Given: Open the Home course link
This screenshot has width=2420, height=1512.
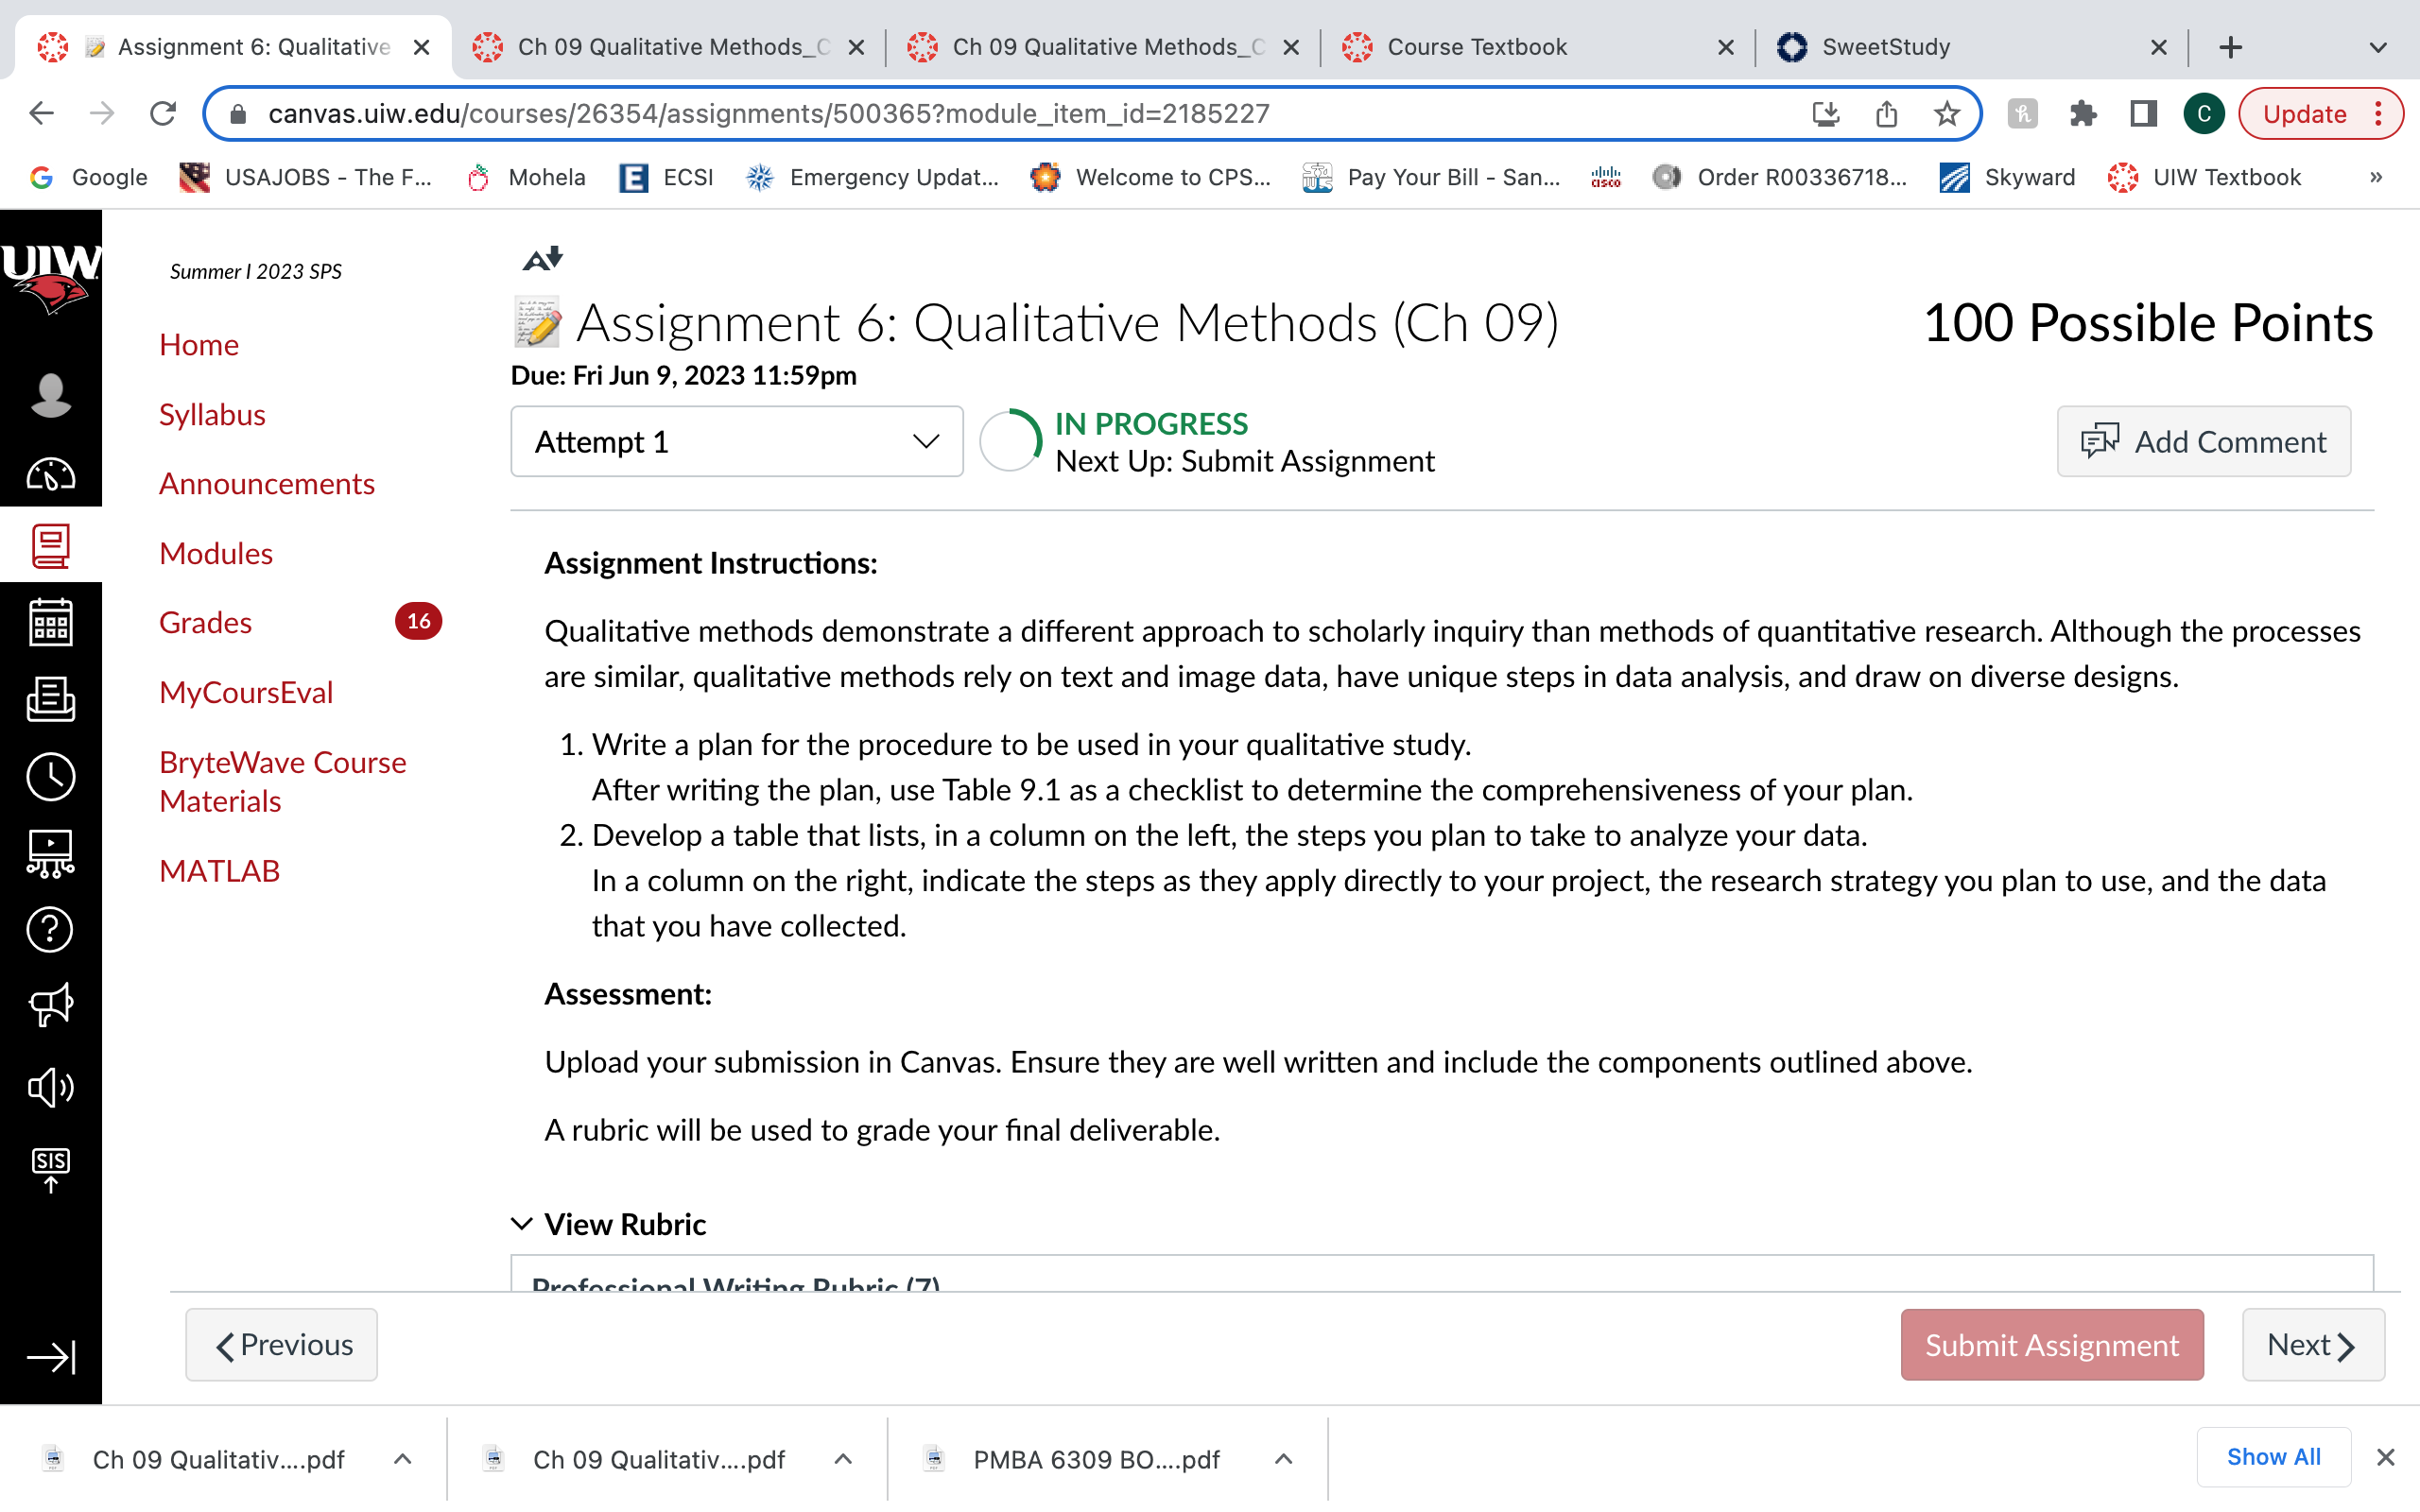Looking at the screenshot, I should [198, 345].
